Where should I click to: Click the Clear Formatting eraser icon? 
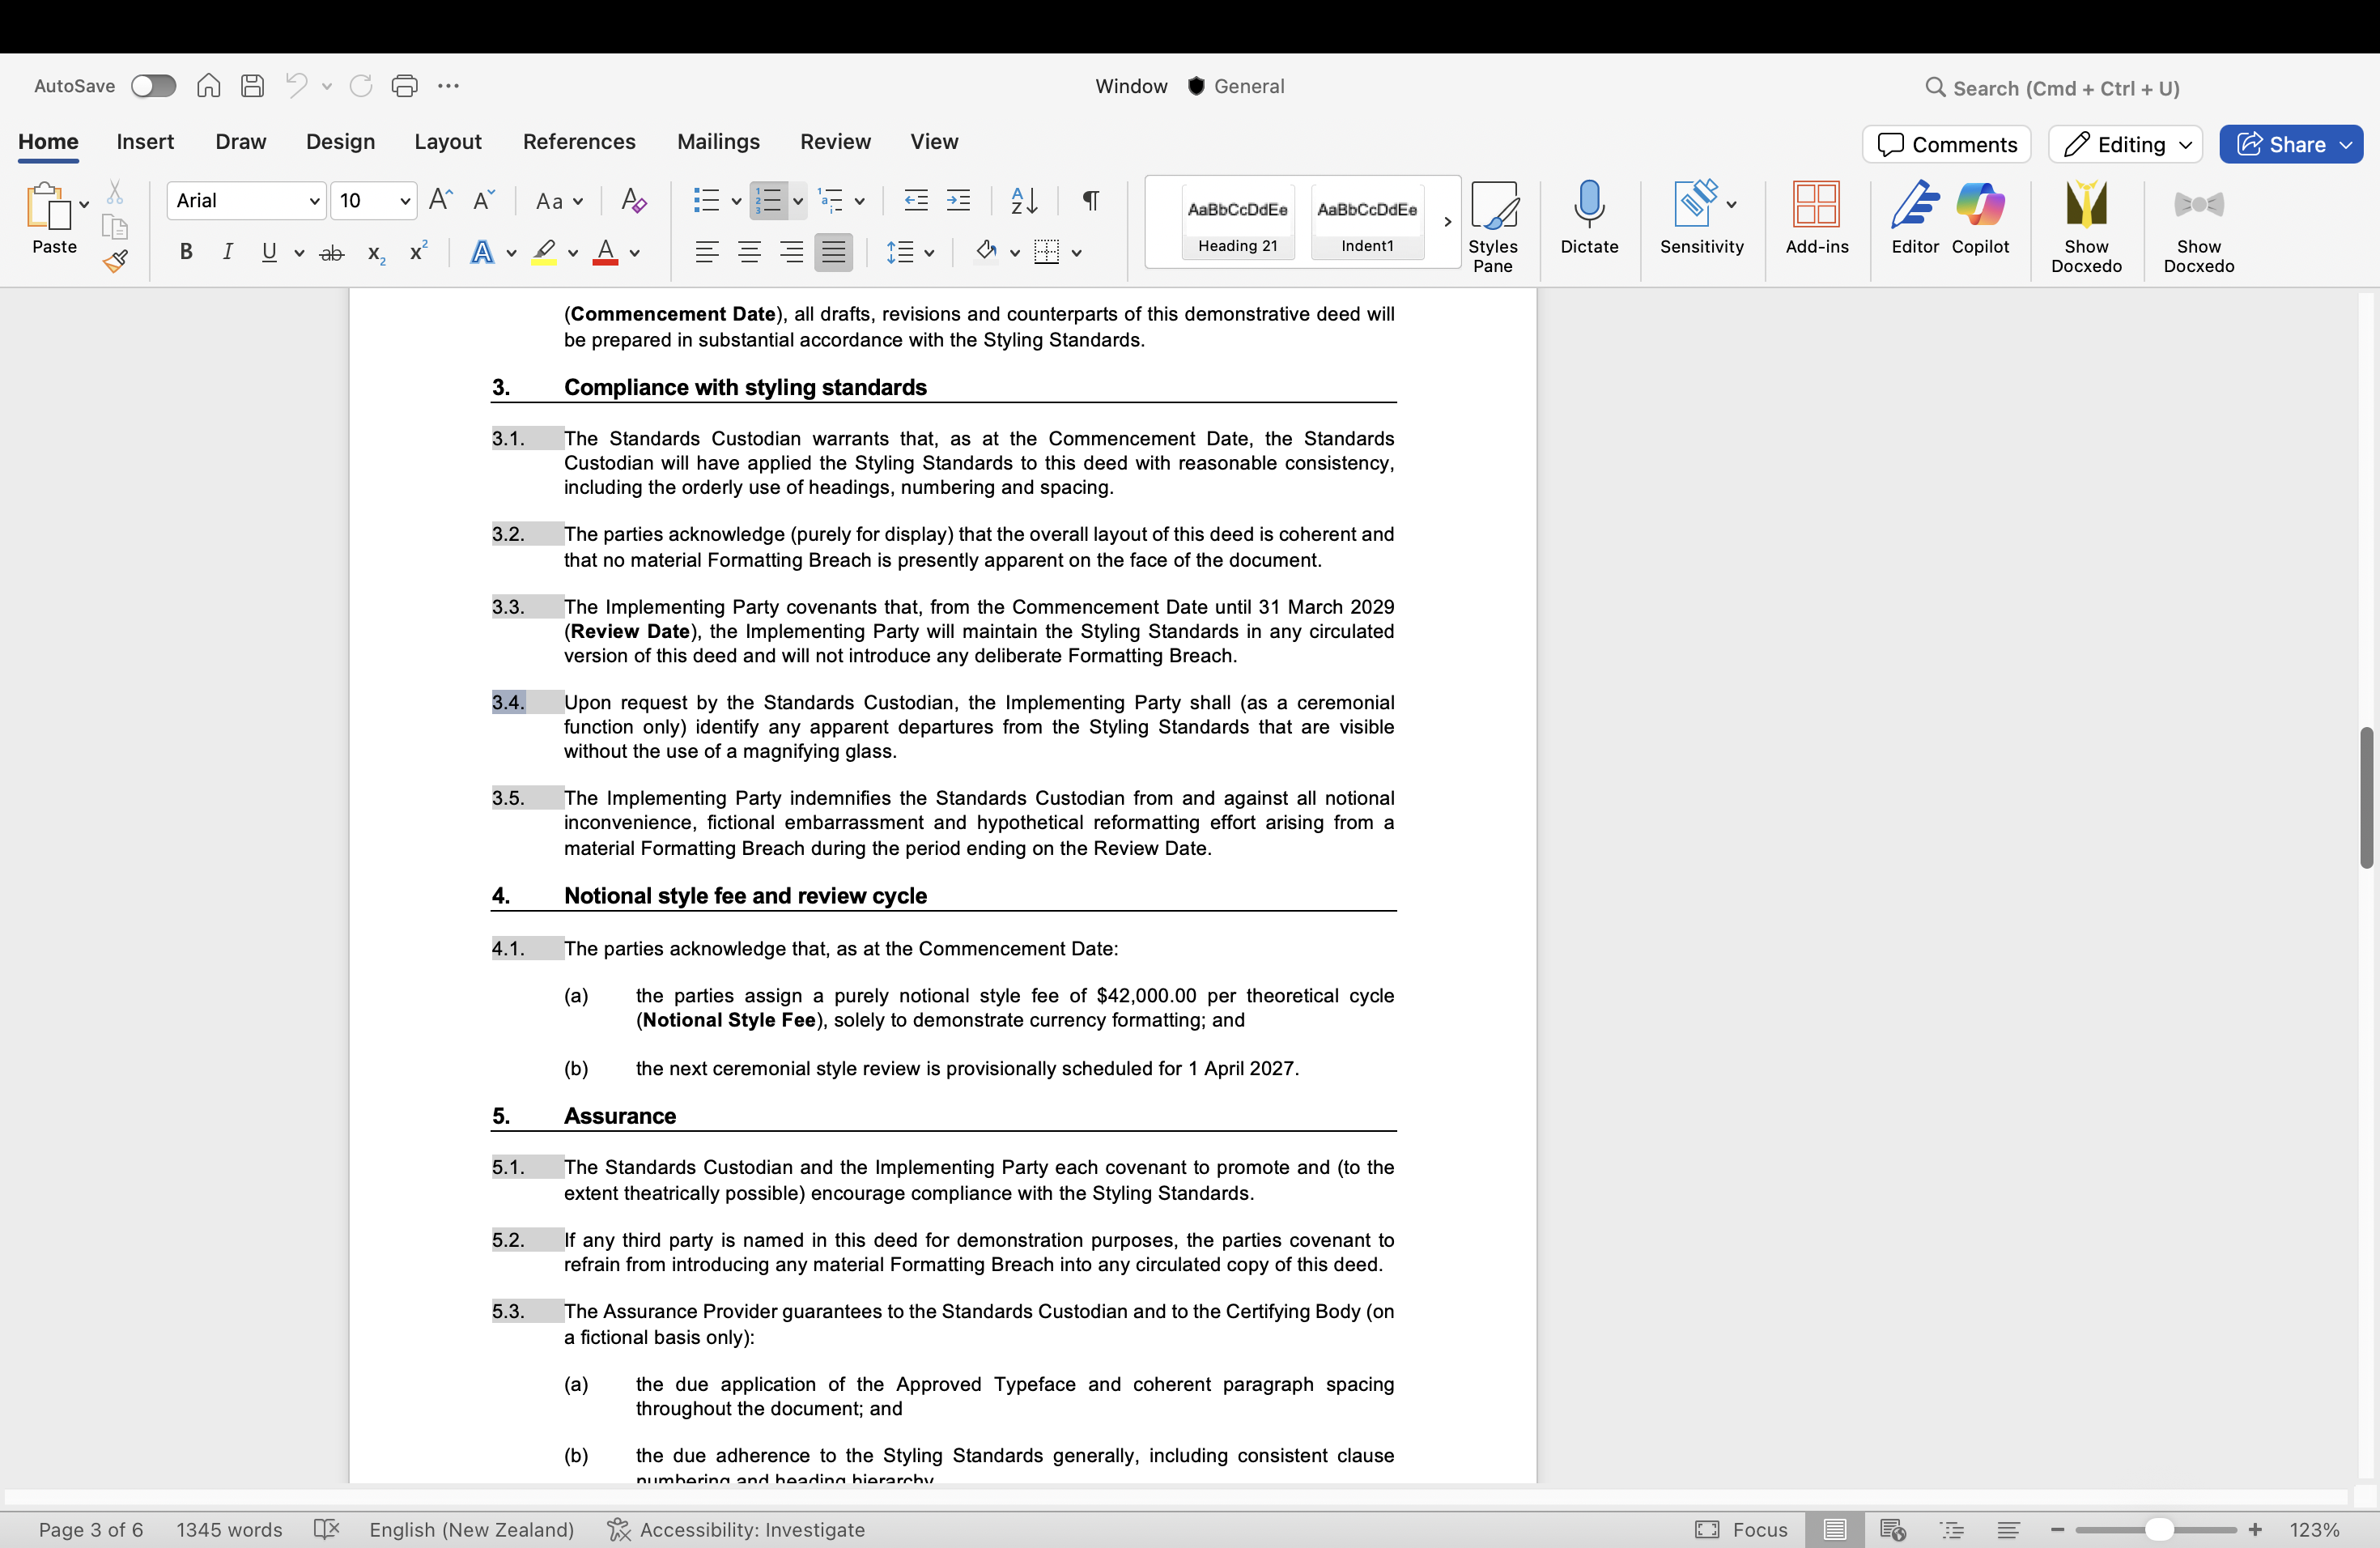(633, 201)
